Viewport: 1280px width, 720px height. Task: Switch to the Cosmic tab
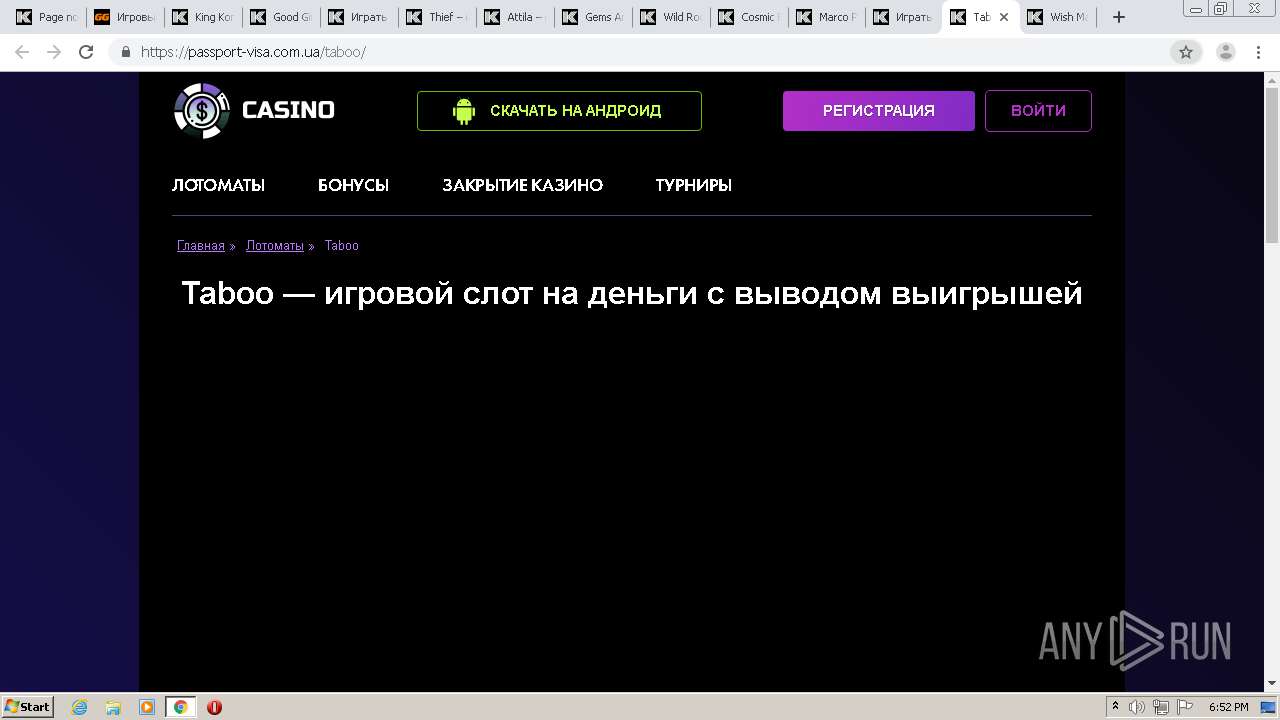(x=749, y=17)
